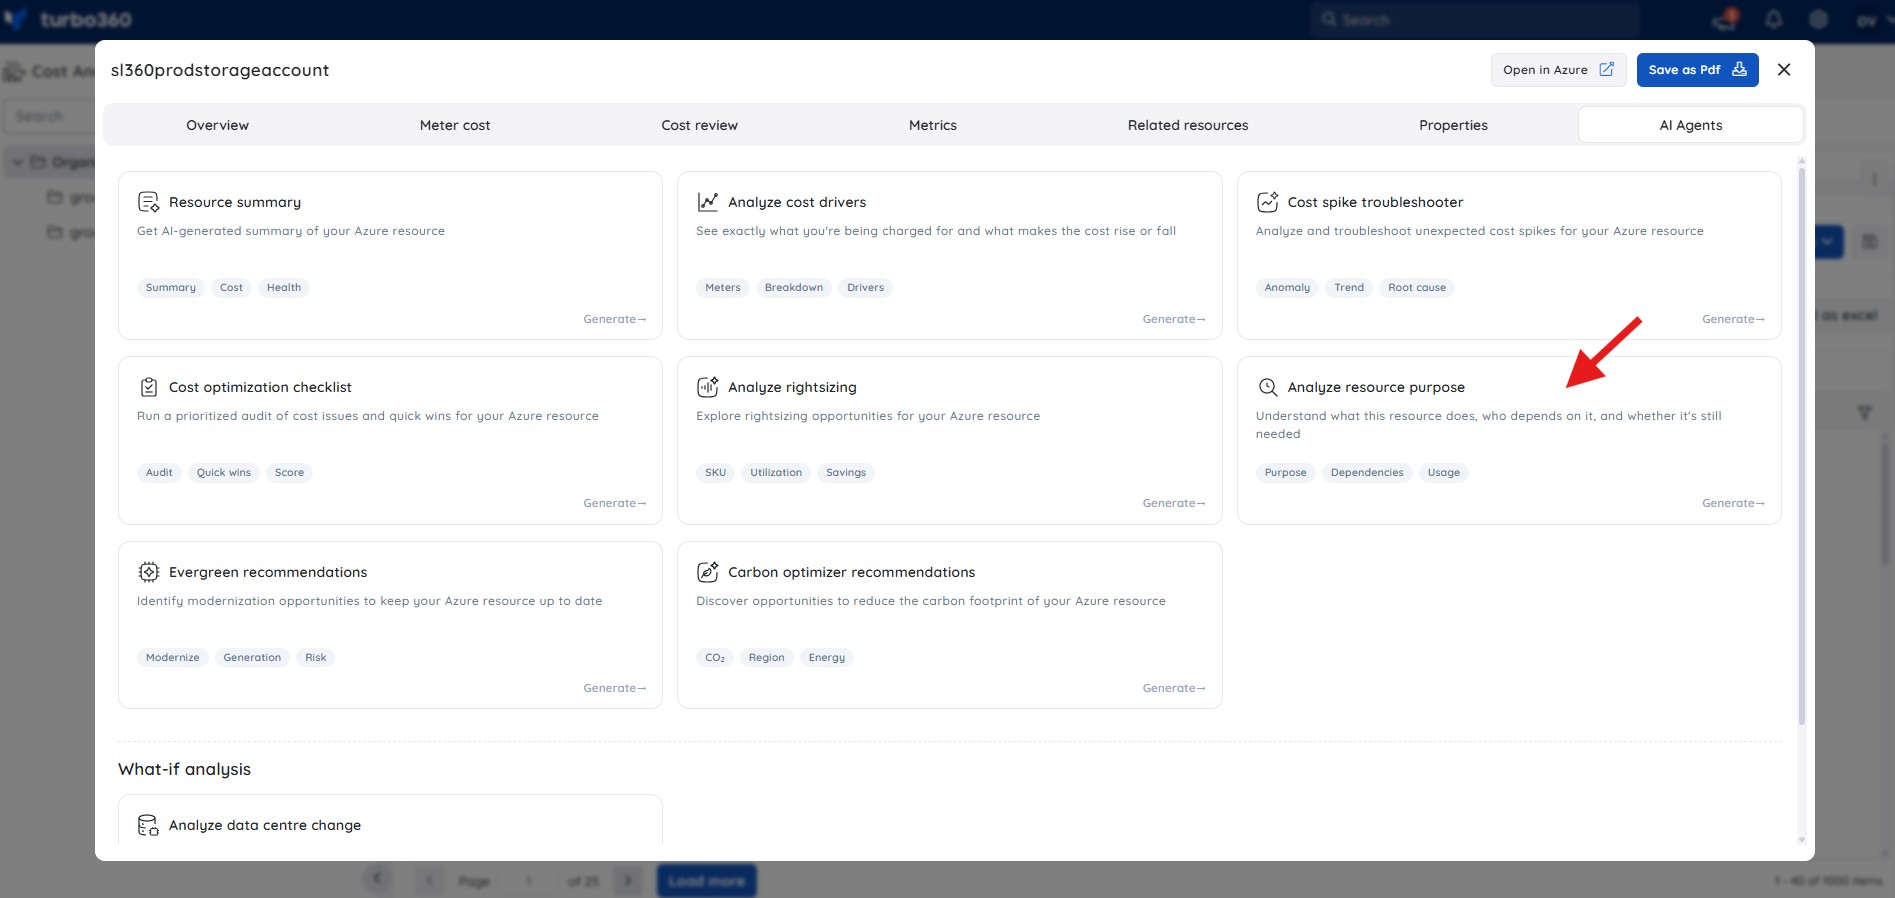Switch to the Overview tab
The height and width of the screenshot is (898, 1895).
217,125
